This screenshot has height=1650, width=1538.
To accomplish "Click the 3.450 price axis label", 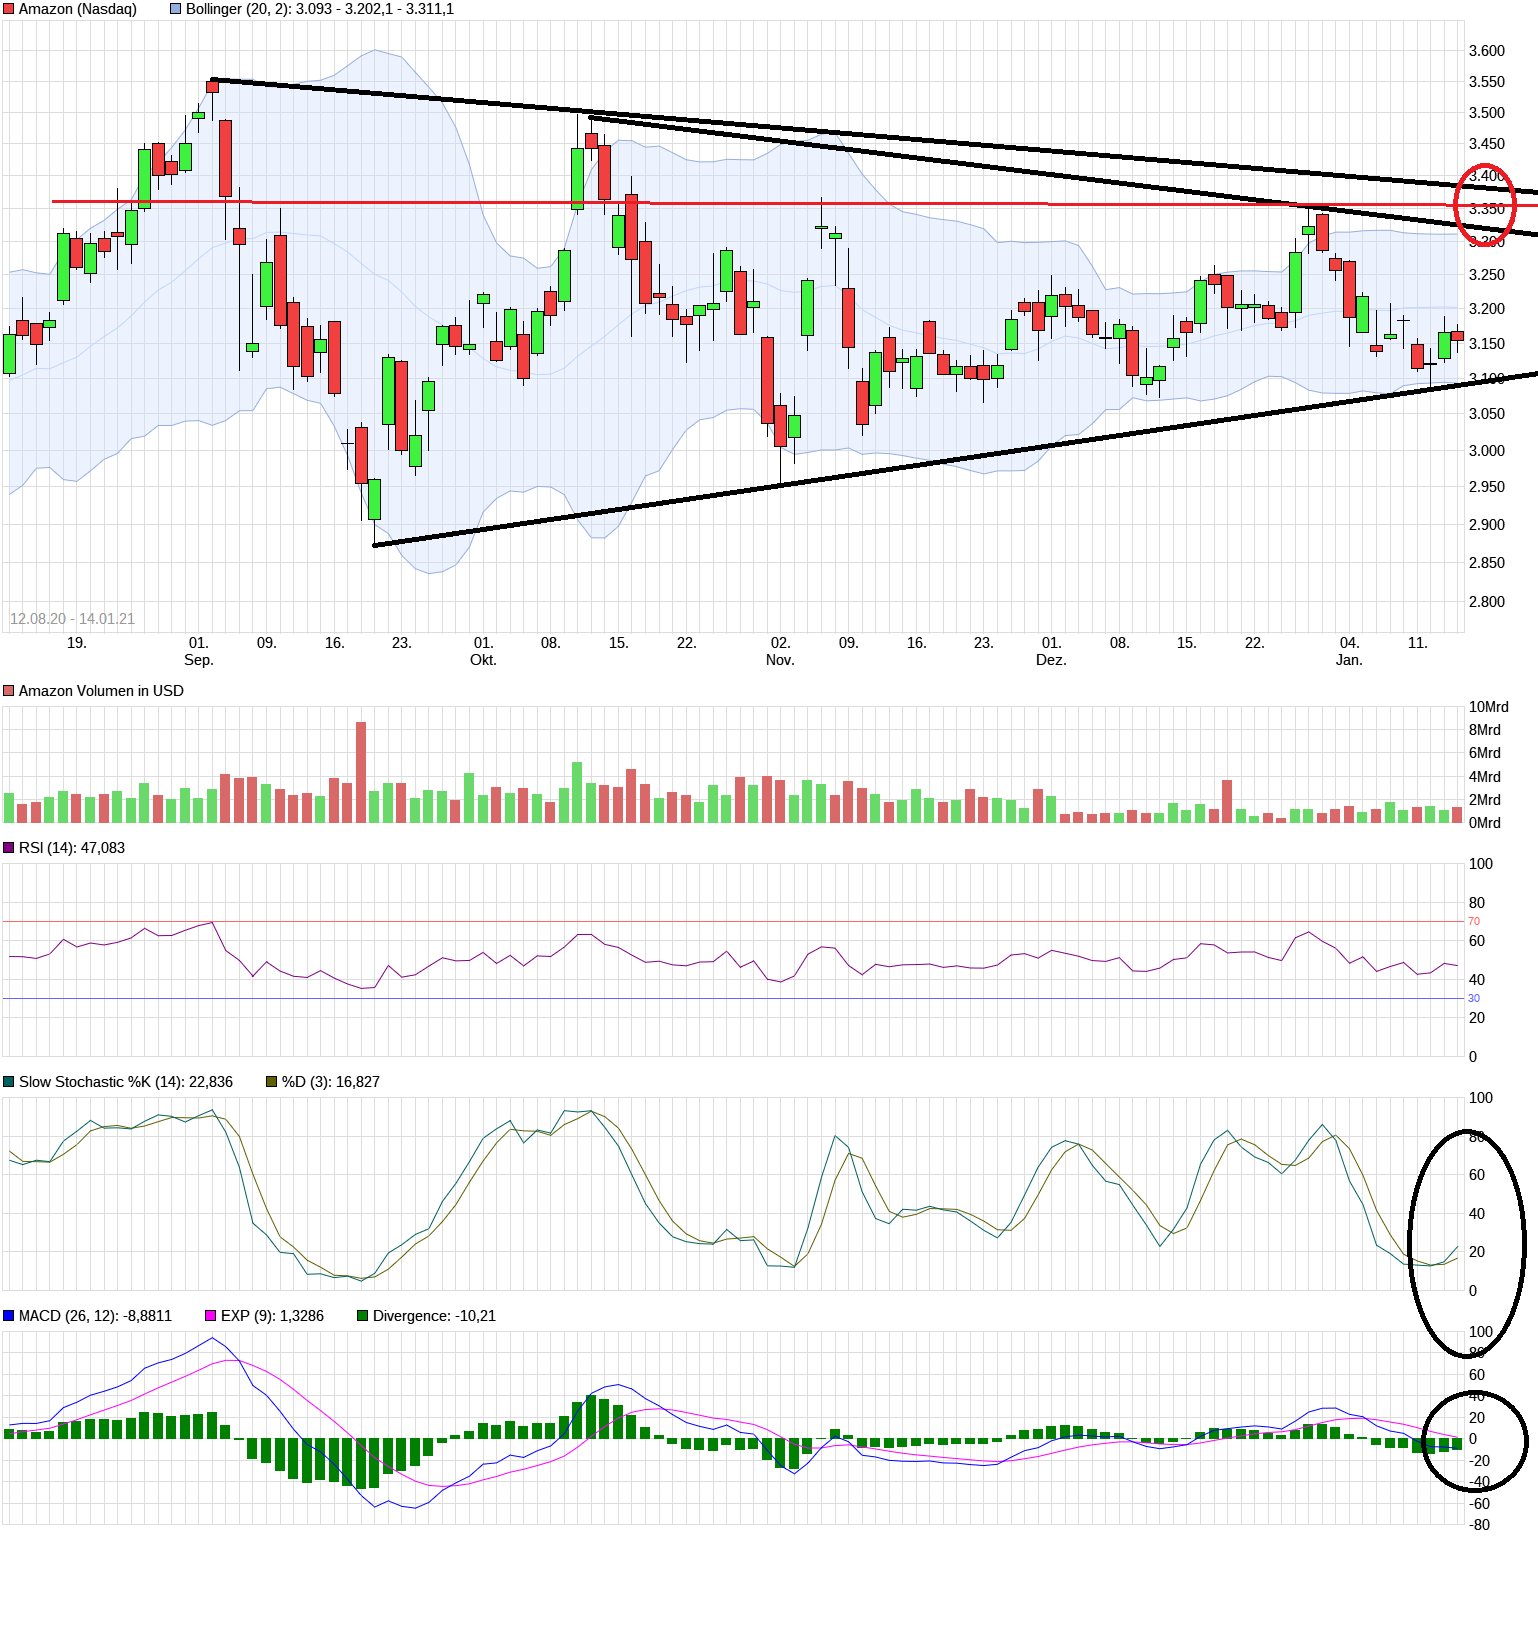I will click(1487, 144).
